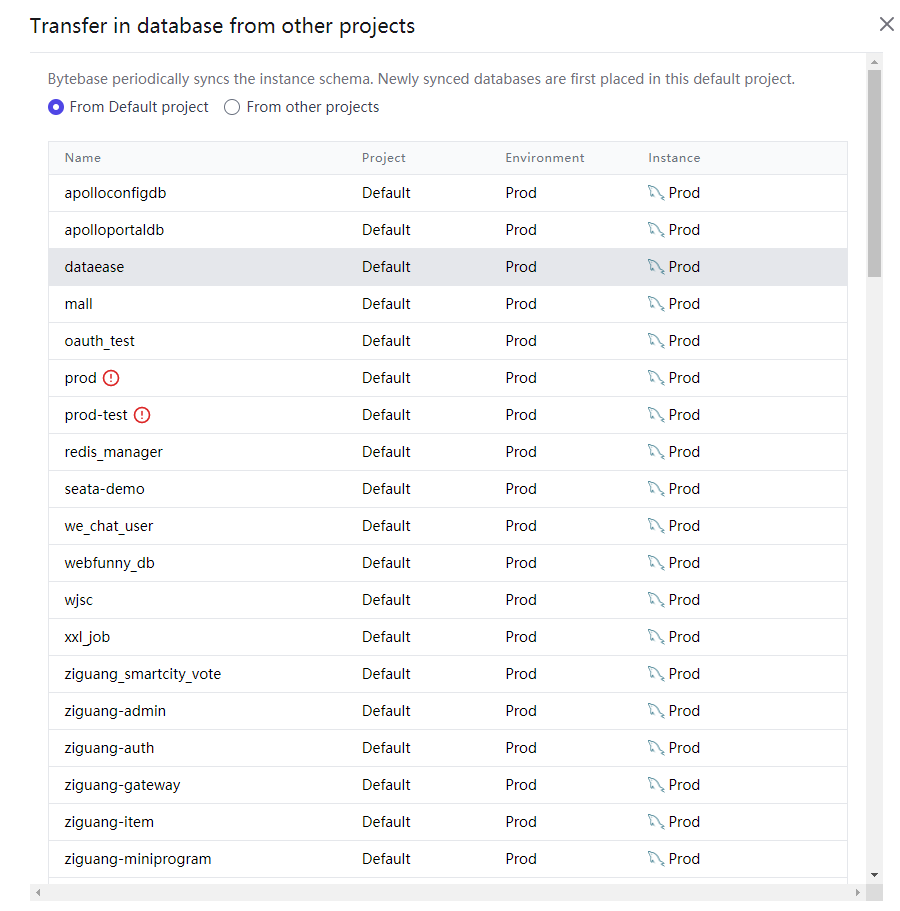Click MySQL dolphin icon in dataease row

pos(656,267)
